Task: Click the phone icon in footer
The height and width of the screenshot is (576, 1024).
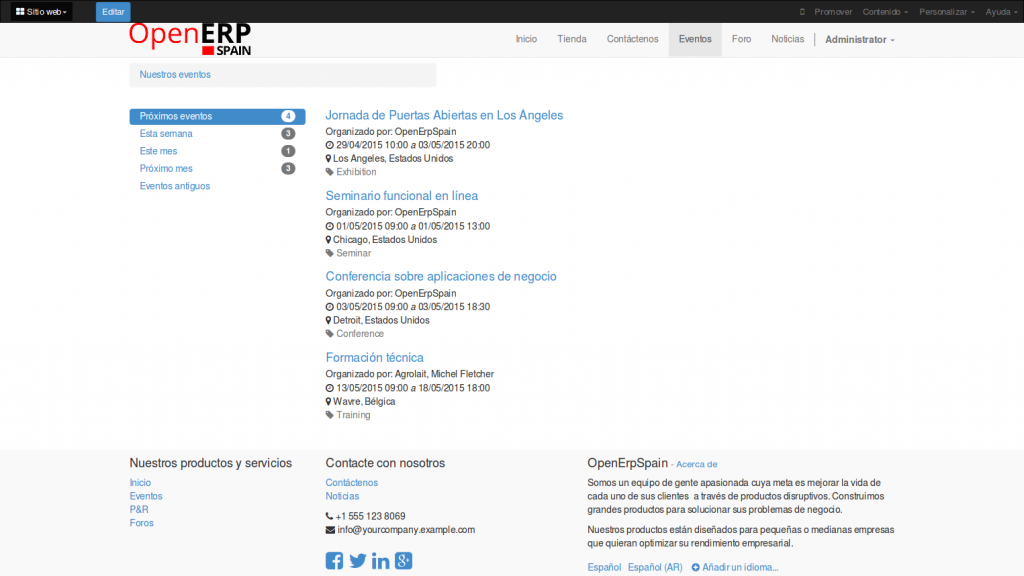Action: pyautogui.click(x=329, y=516)
